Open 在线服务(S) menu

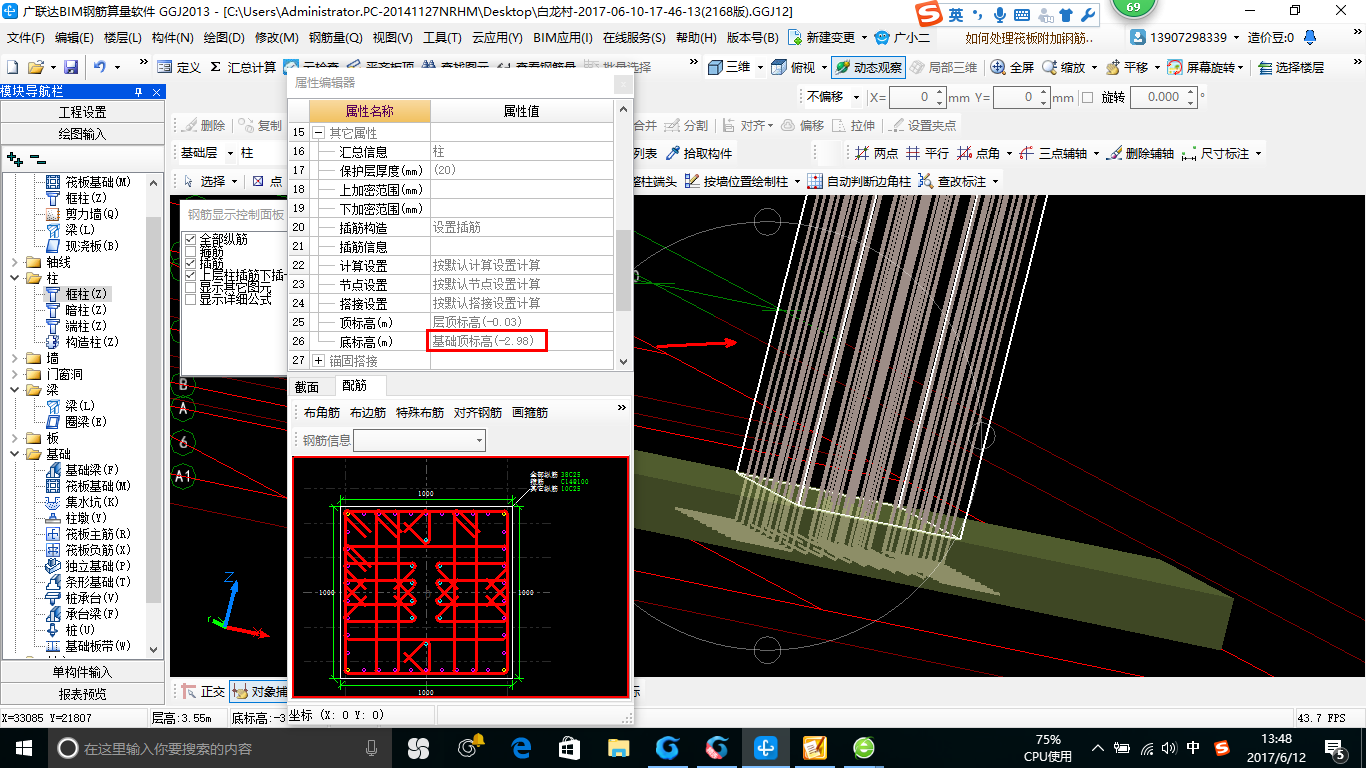[634, 37]
